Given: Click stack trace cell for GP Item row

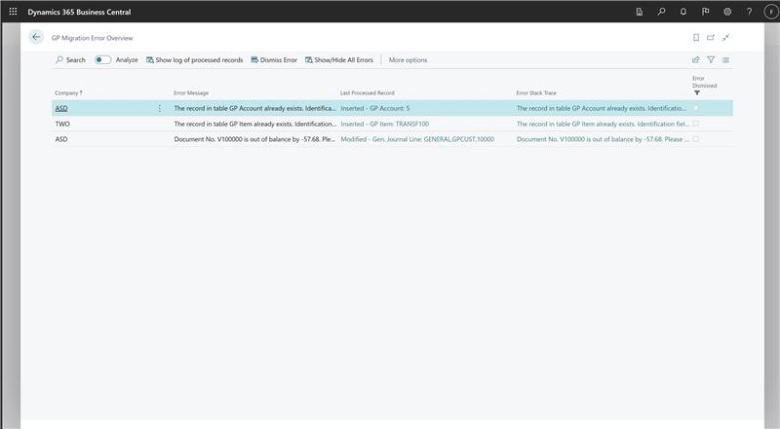Looking at the screenshot, I should (603, 123).
